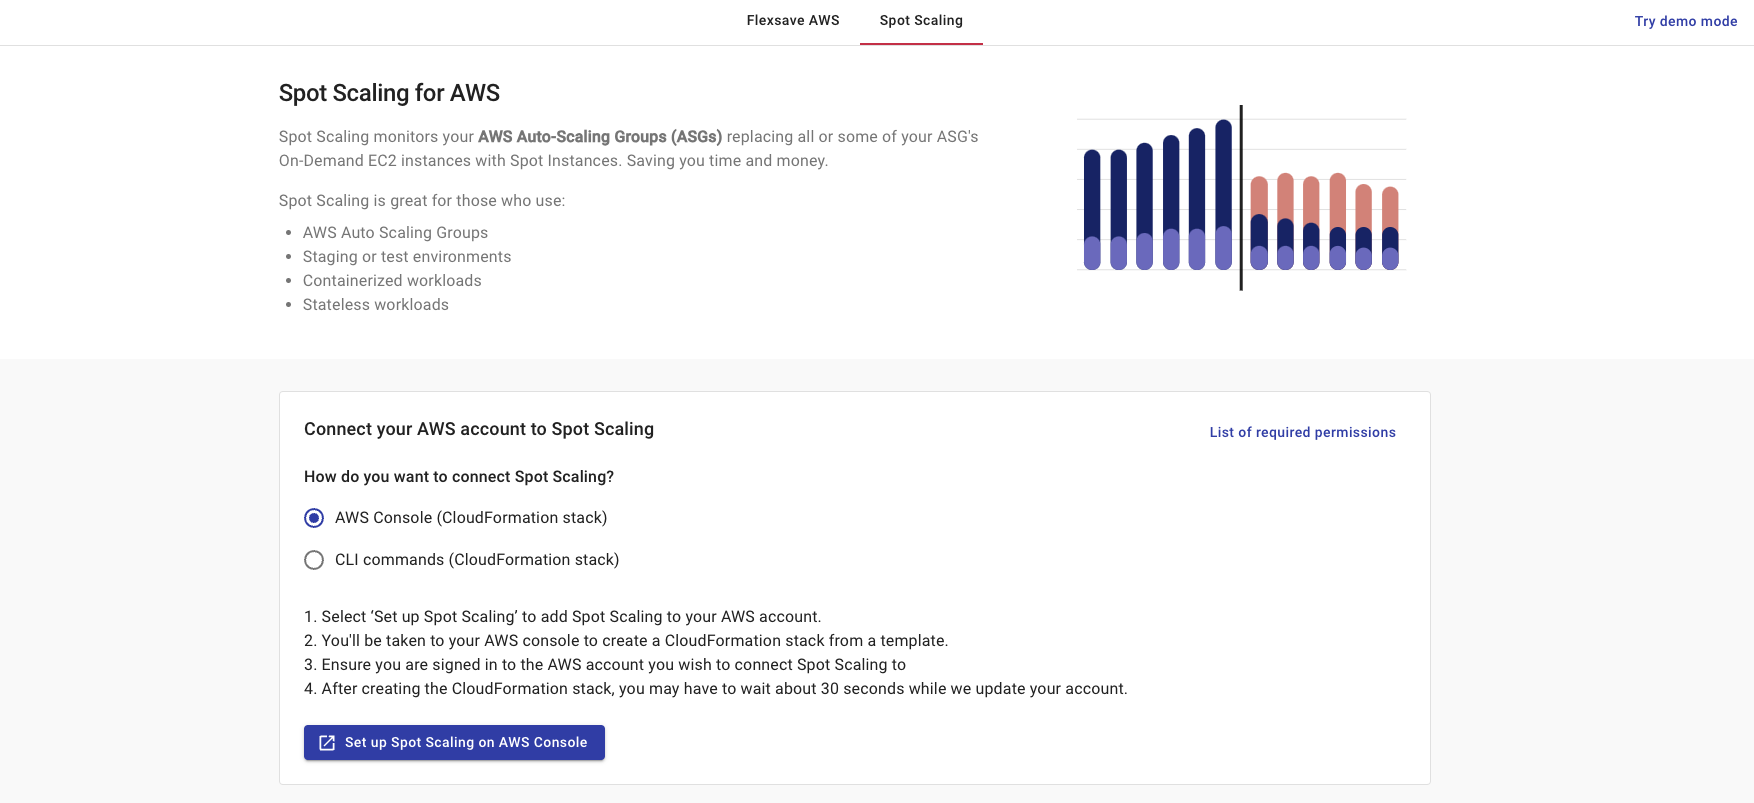1754x803 pixels.
Task: Click Spot Scaling is great for those text
Action: point(422,201)
